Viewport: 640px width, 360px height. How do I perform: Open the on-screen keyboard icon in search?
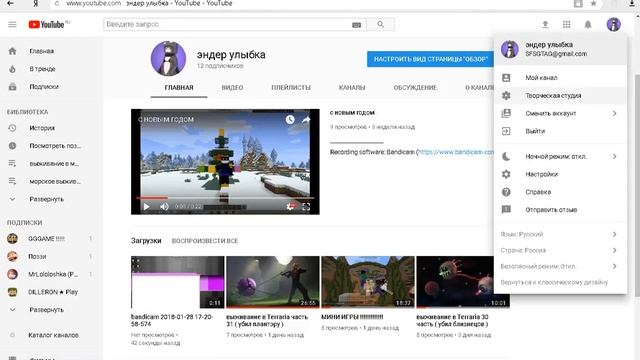click(356, 25)
